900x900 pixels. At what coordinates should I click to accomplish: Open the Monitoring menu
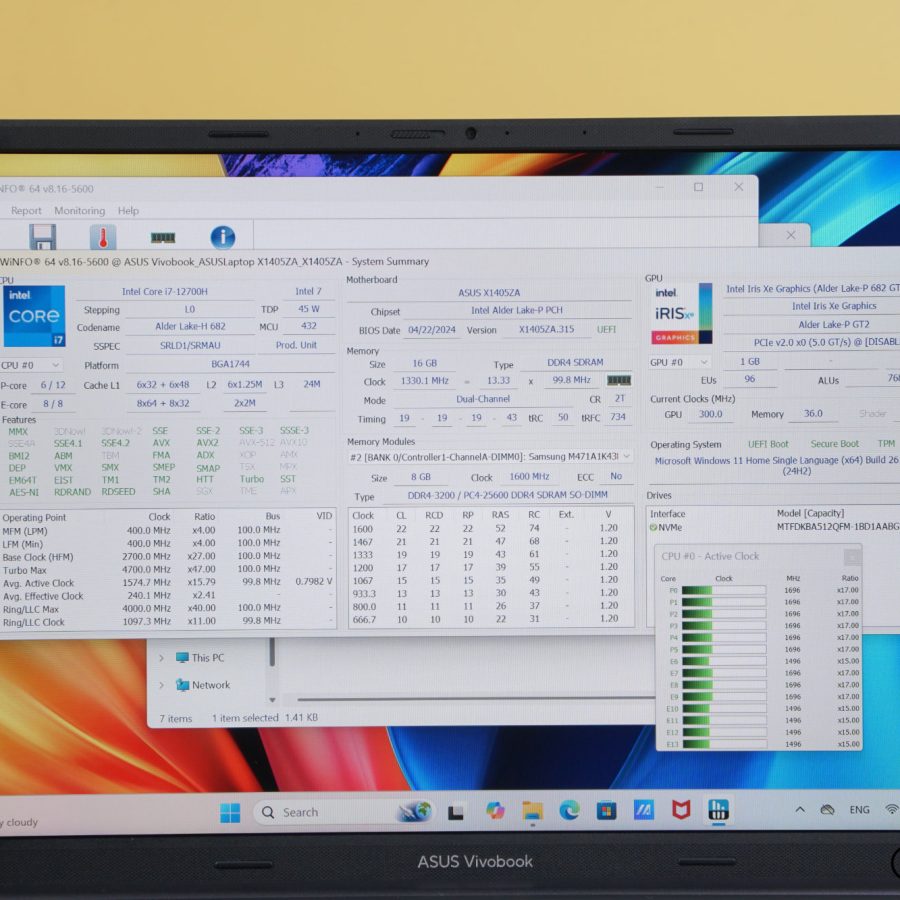80,211
